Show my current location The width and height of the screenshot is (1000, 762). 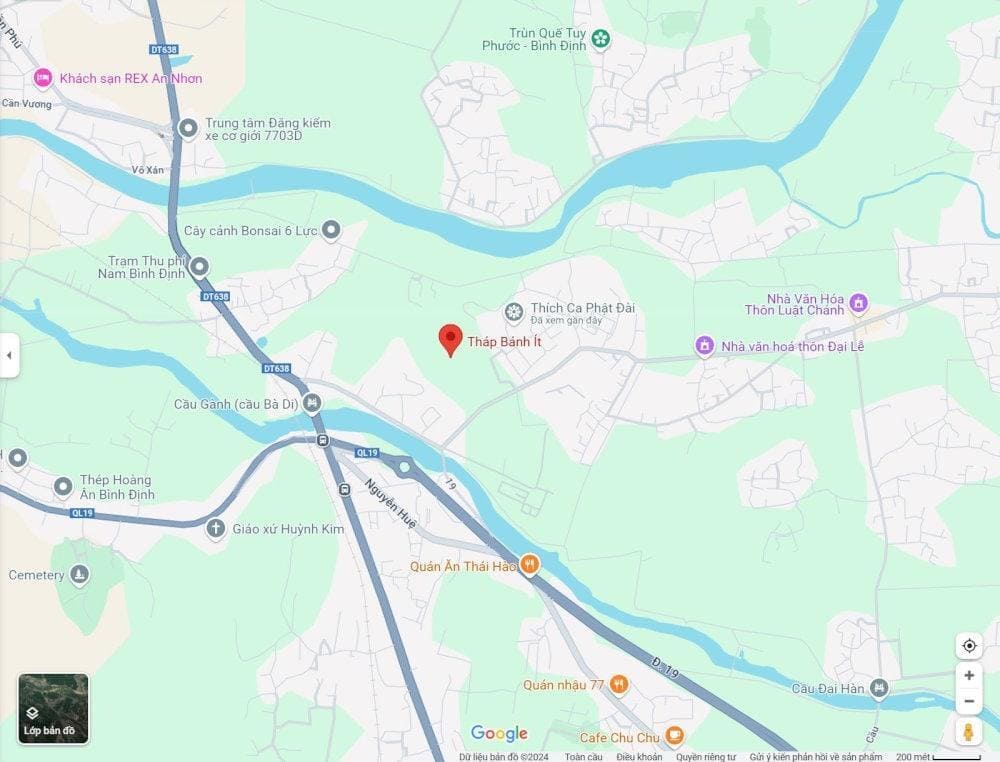[x=969, y=646]
